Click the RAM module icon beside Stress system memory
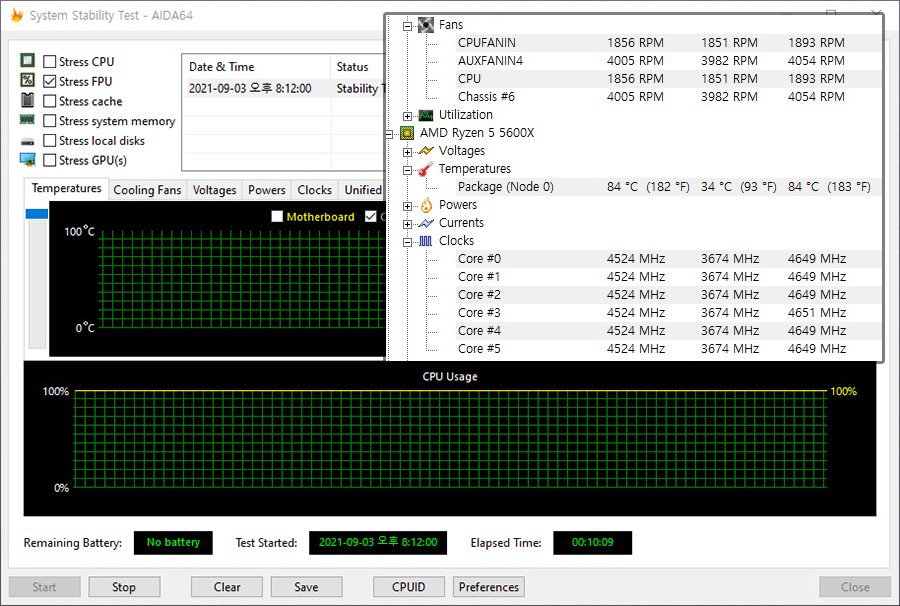The width and height of the screenshot is (900, 606). pyautogui.click(x=28, y=120)
